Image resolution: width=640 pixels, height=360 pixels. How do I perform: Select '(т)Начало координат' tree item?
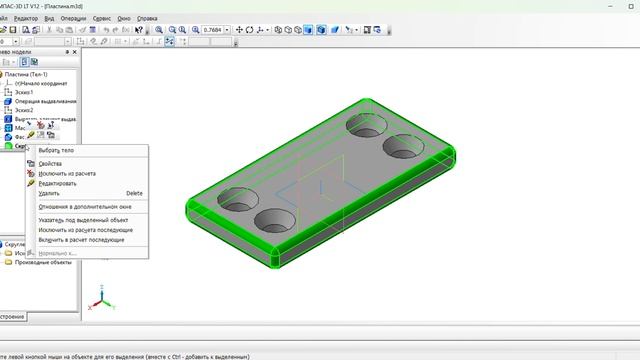coord(41,83)
